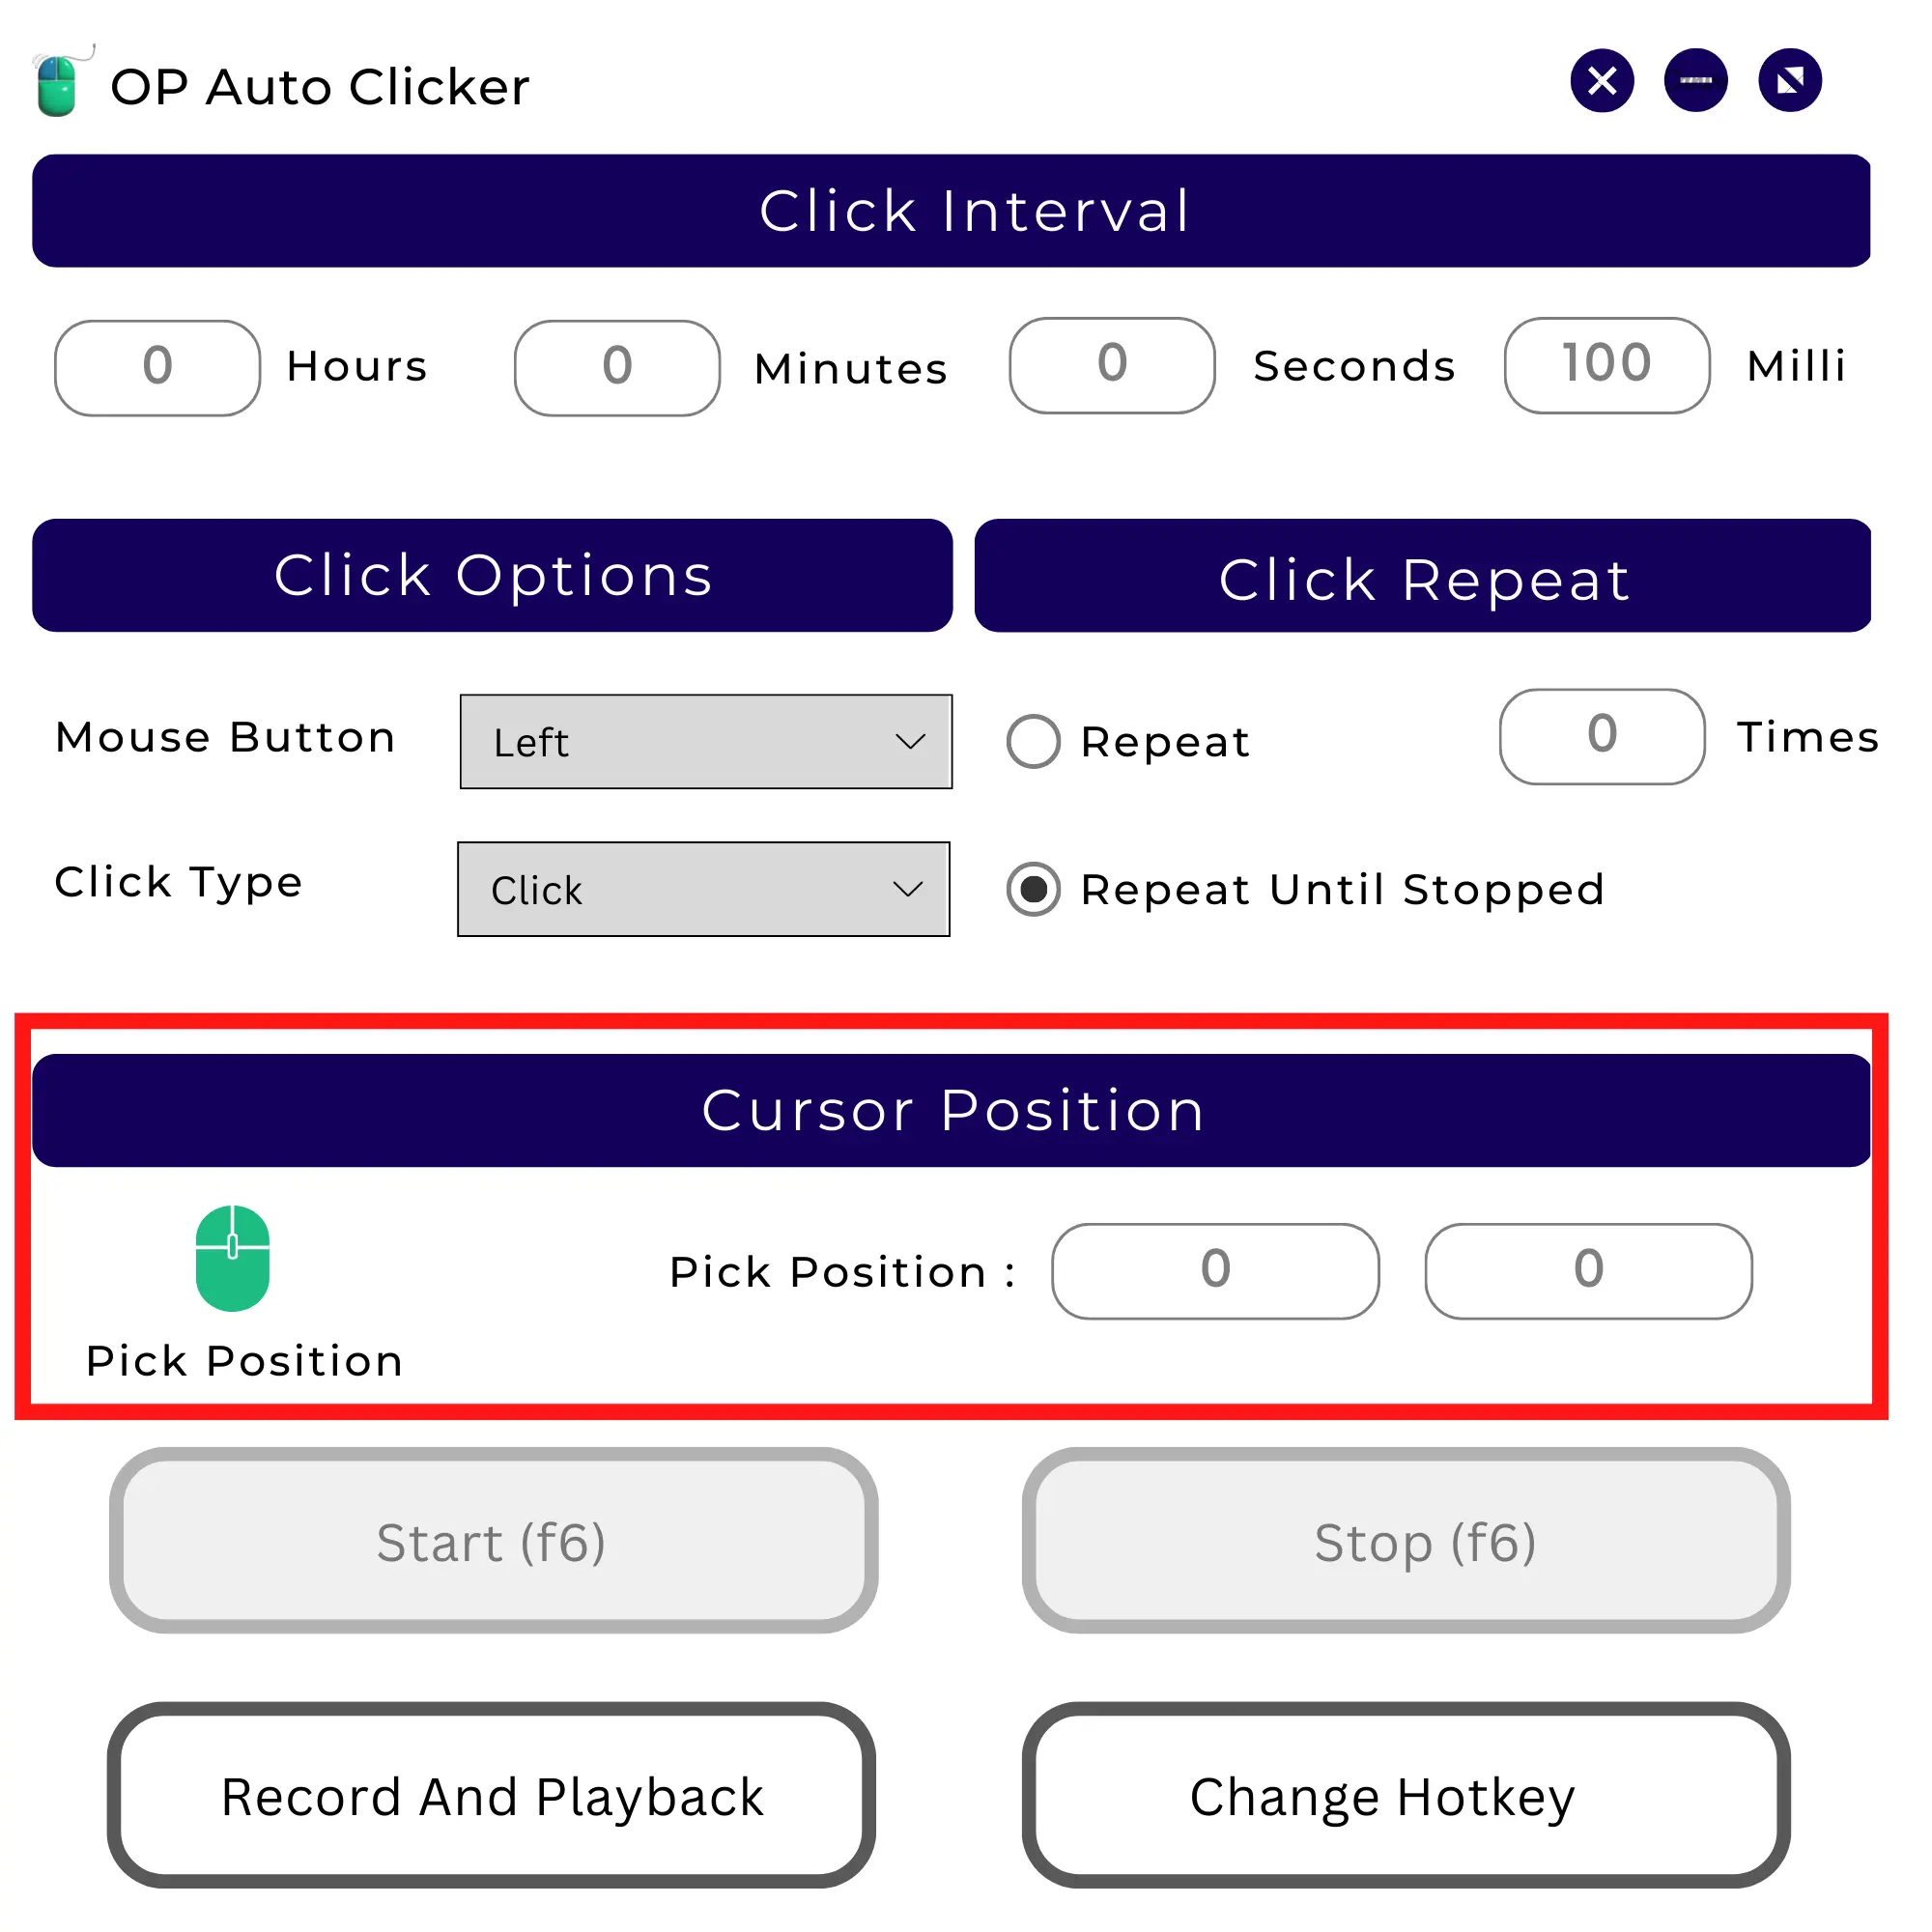The height and width of the screenshot is (1932, 1932).
Task: Expand the Click Type dropdown
Action: (704, 889)
